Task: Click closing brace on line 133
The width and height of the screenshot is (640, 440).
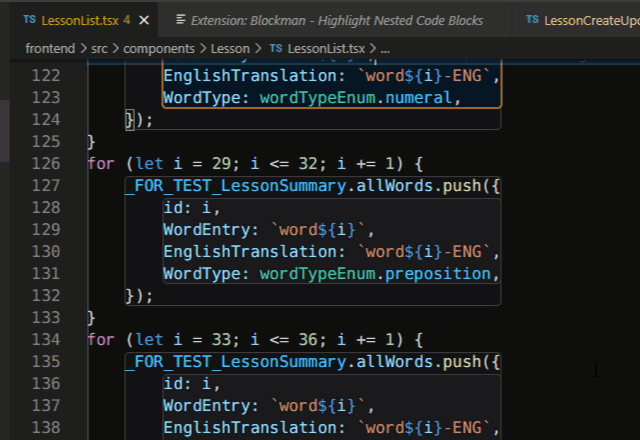Action: 91,318
